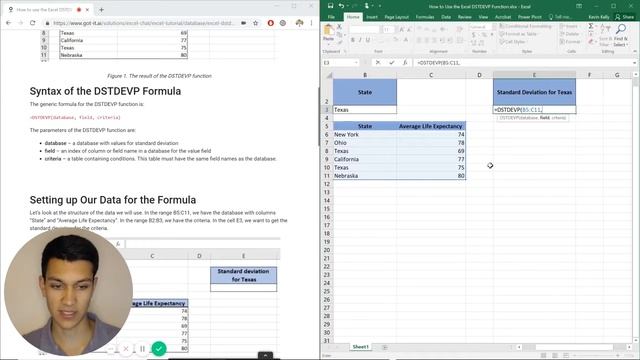The width and height of the screenshot is (640, 360).
Task: Toggle Underline formatting in Excel Font group
Action: click(368, 40)
